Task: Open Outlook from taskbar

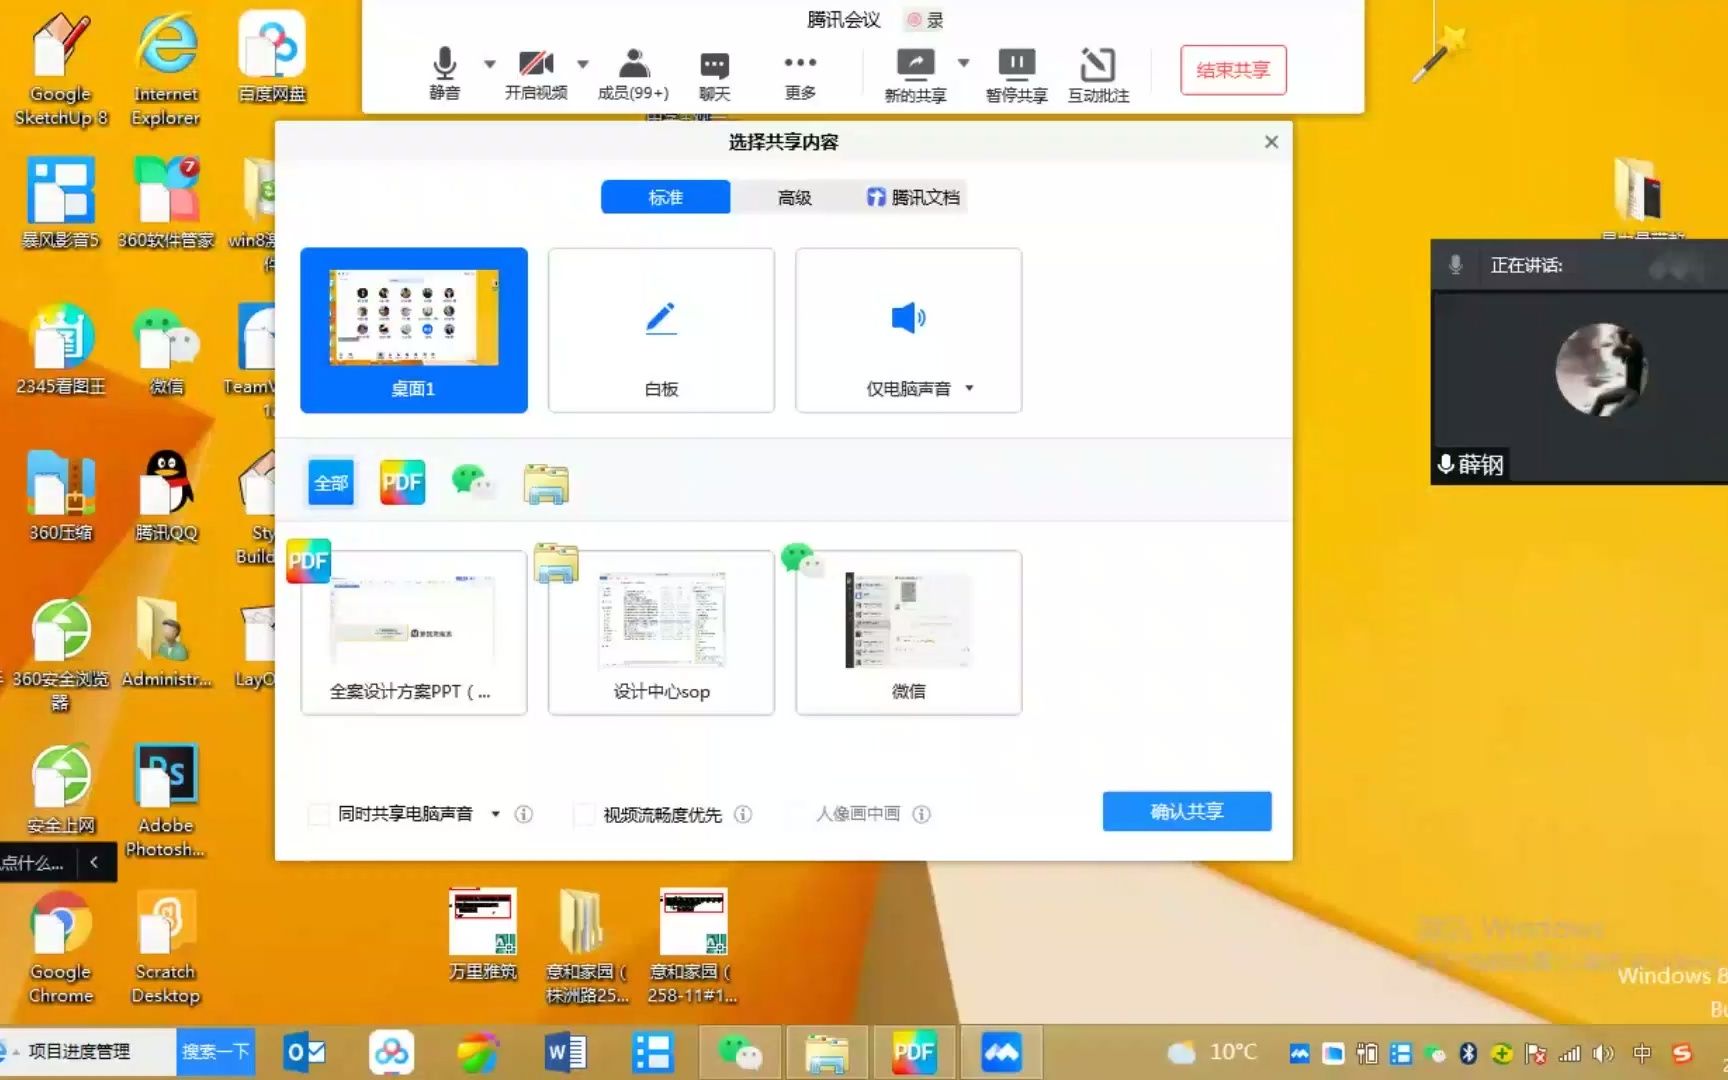Action: coord(306,1052)
